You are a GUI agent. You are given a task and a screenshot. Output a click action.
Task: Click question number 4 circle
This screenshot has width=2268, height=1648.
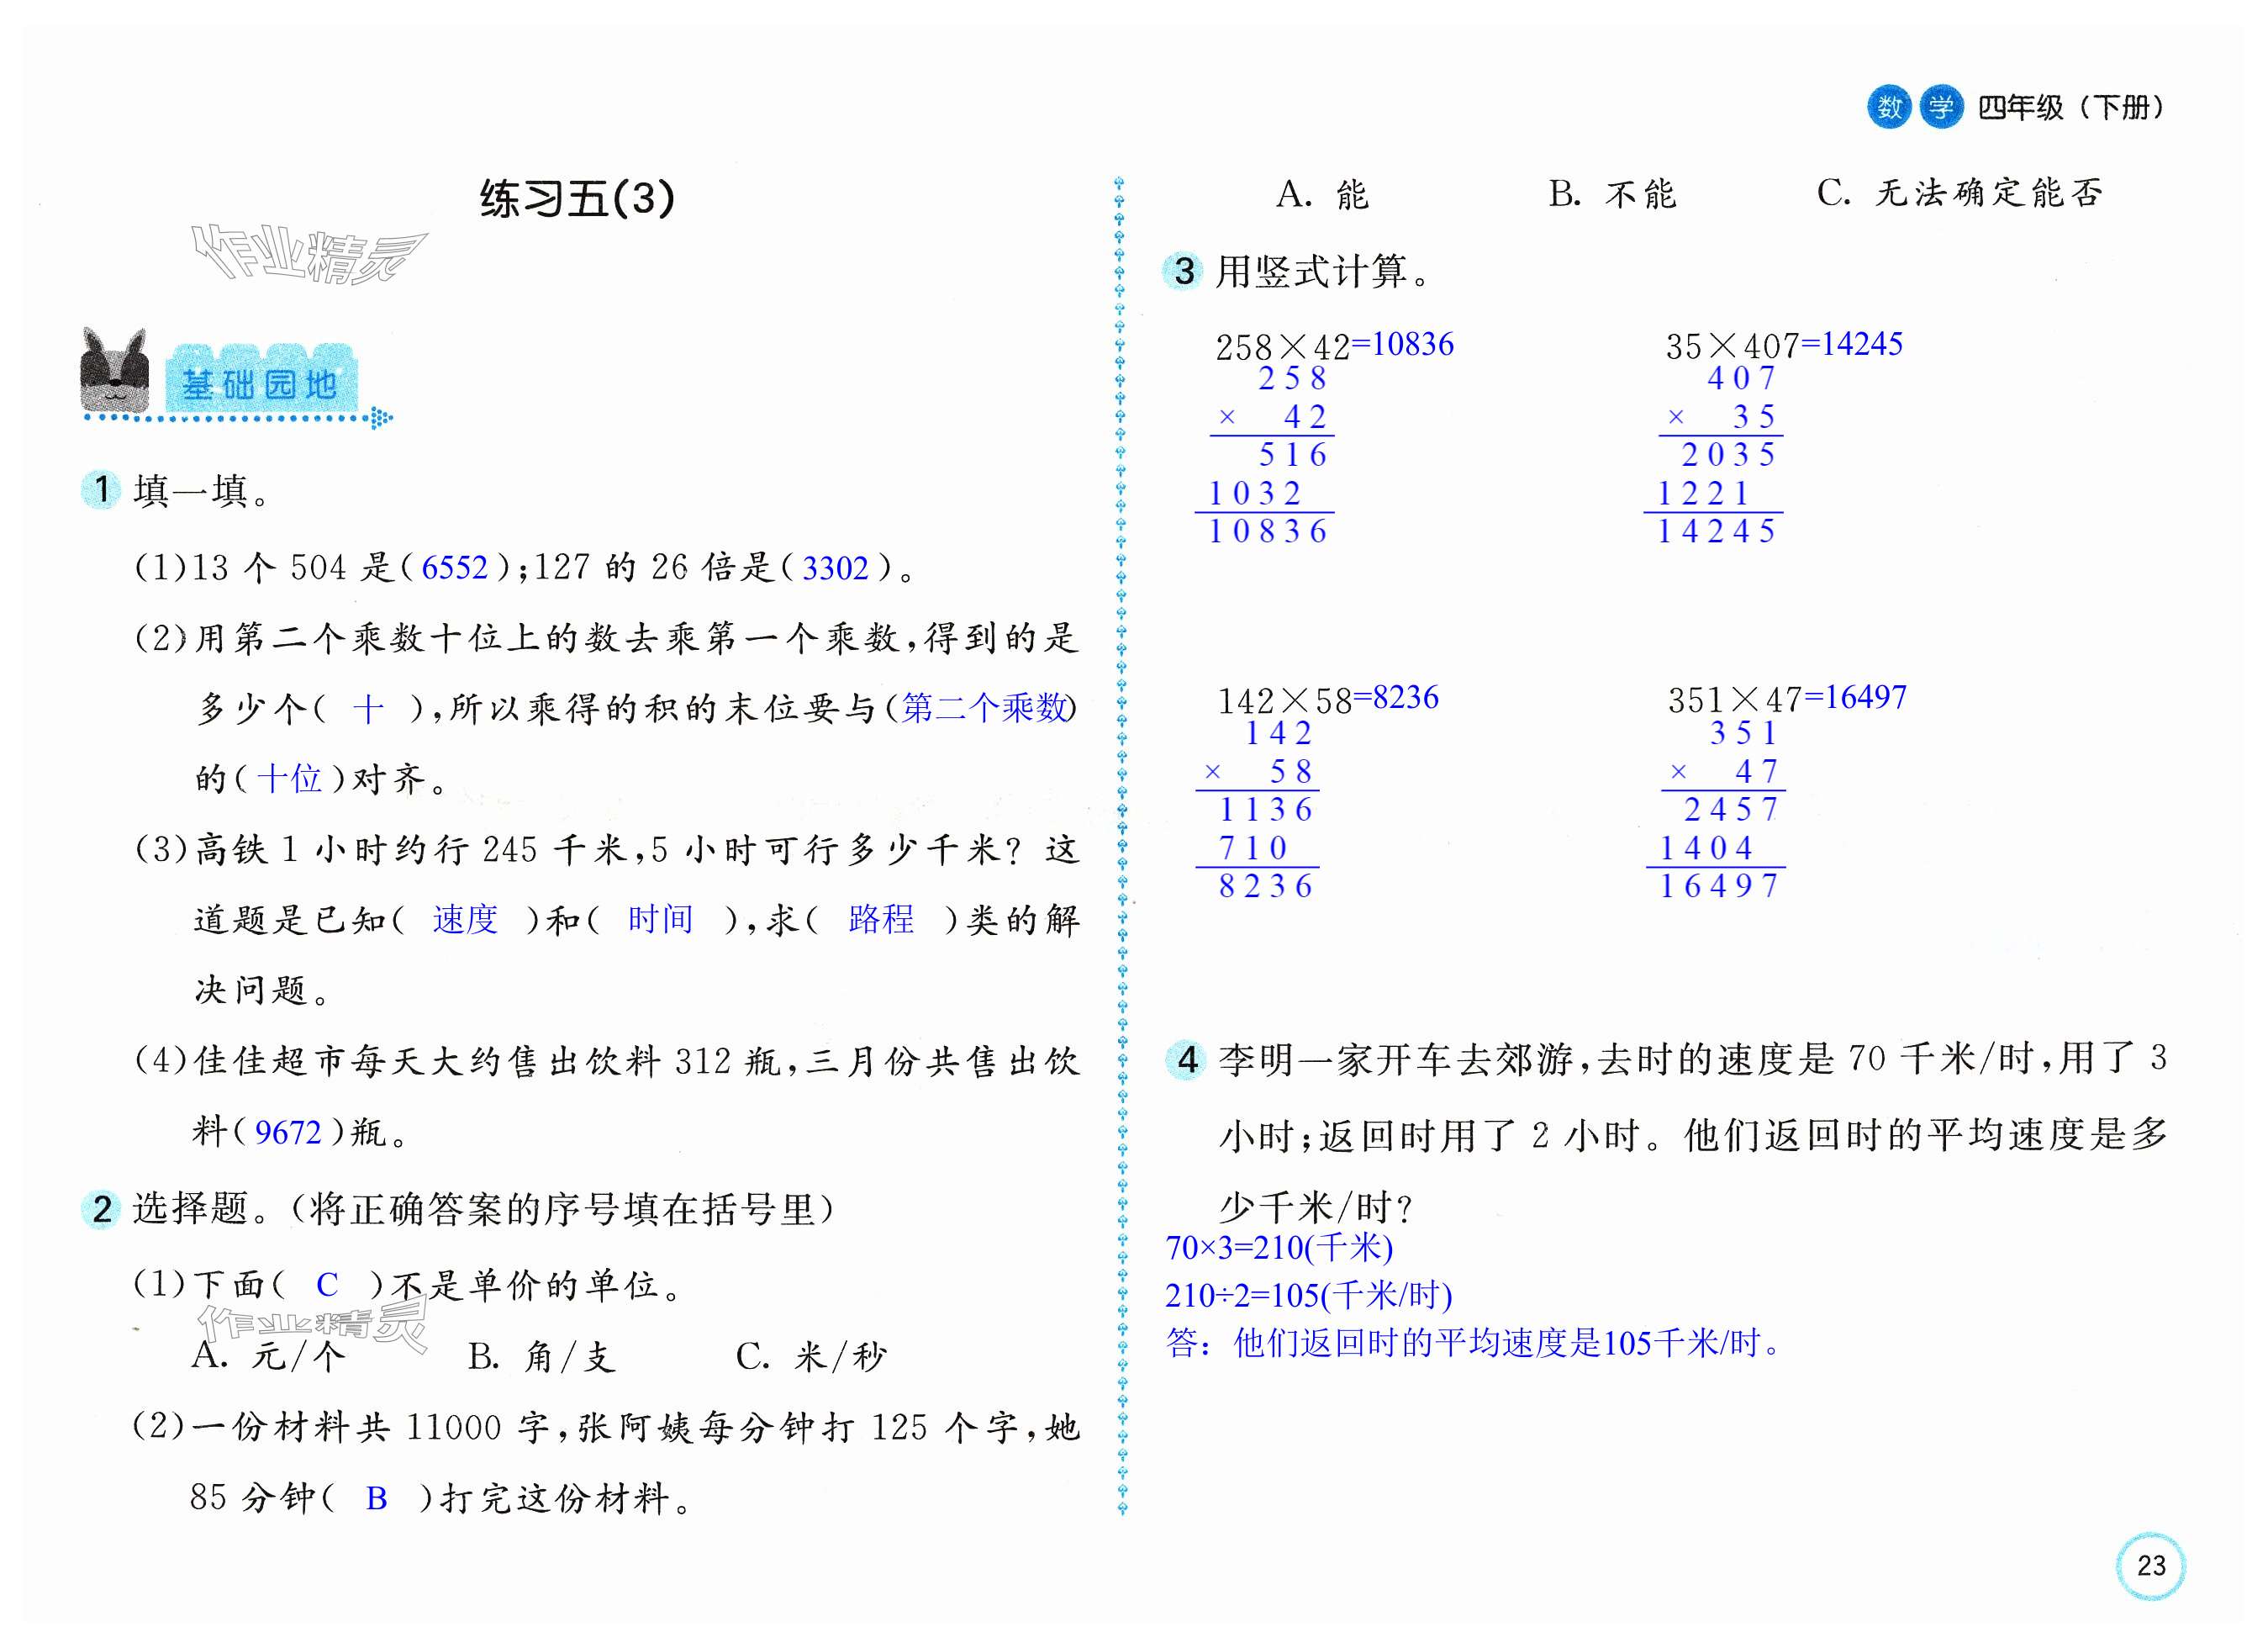[x=1187, y=1060]
